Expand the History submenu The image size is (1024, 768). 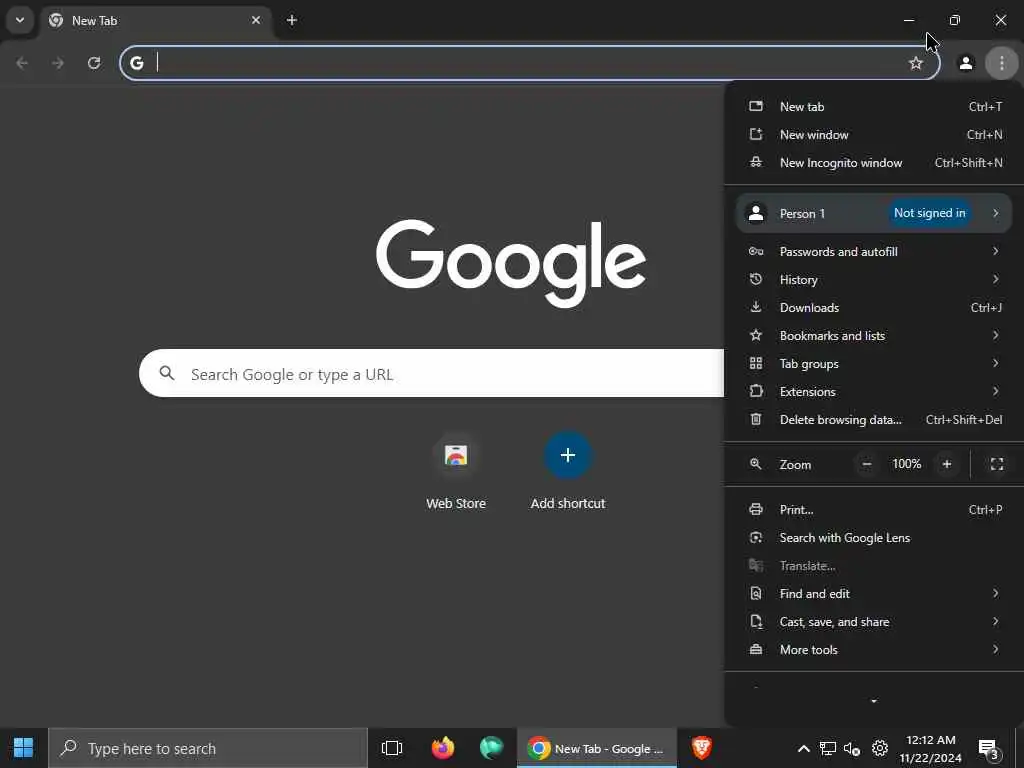click(x=874, y=280)
